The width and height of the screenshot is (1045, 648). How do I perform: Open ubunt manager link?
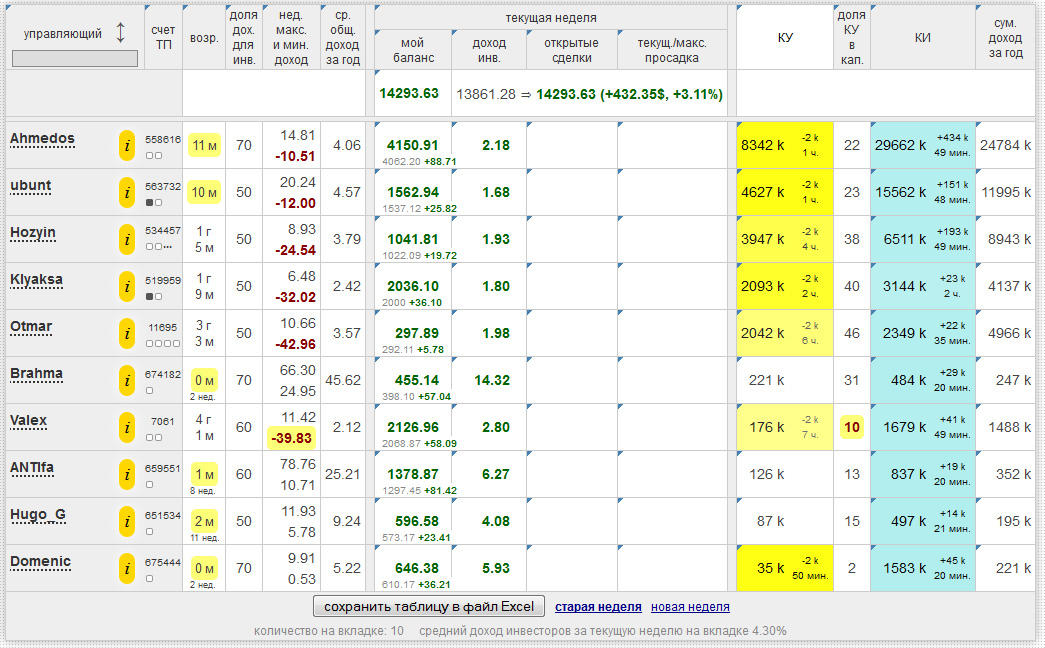coord(31,185)
